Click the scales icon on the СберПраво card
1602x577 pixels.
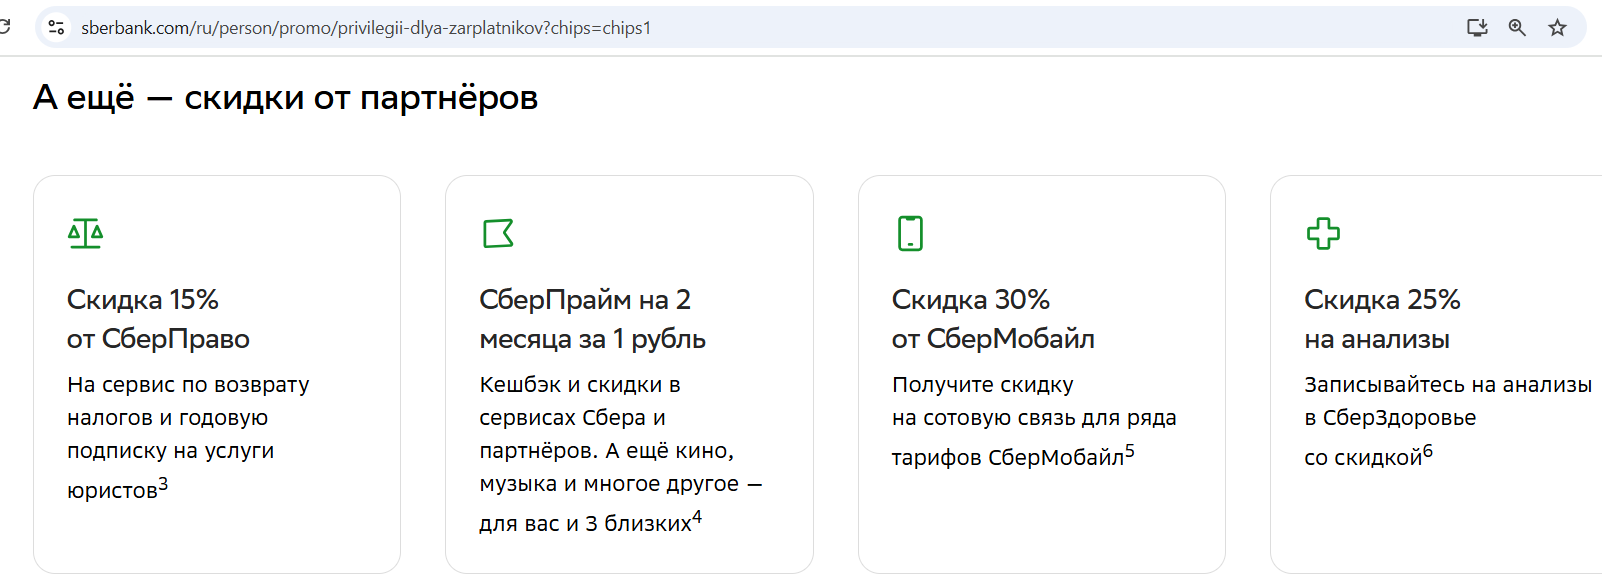coord(85,233)
